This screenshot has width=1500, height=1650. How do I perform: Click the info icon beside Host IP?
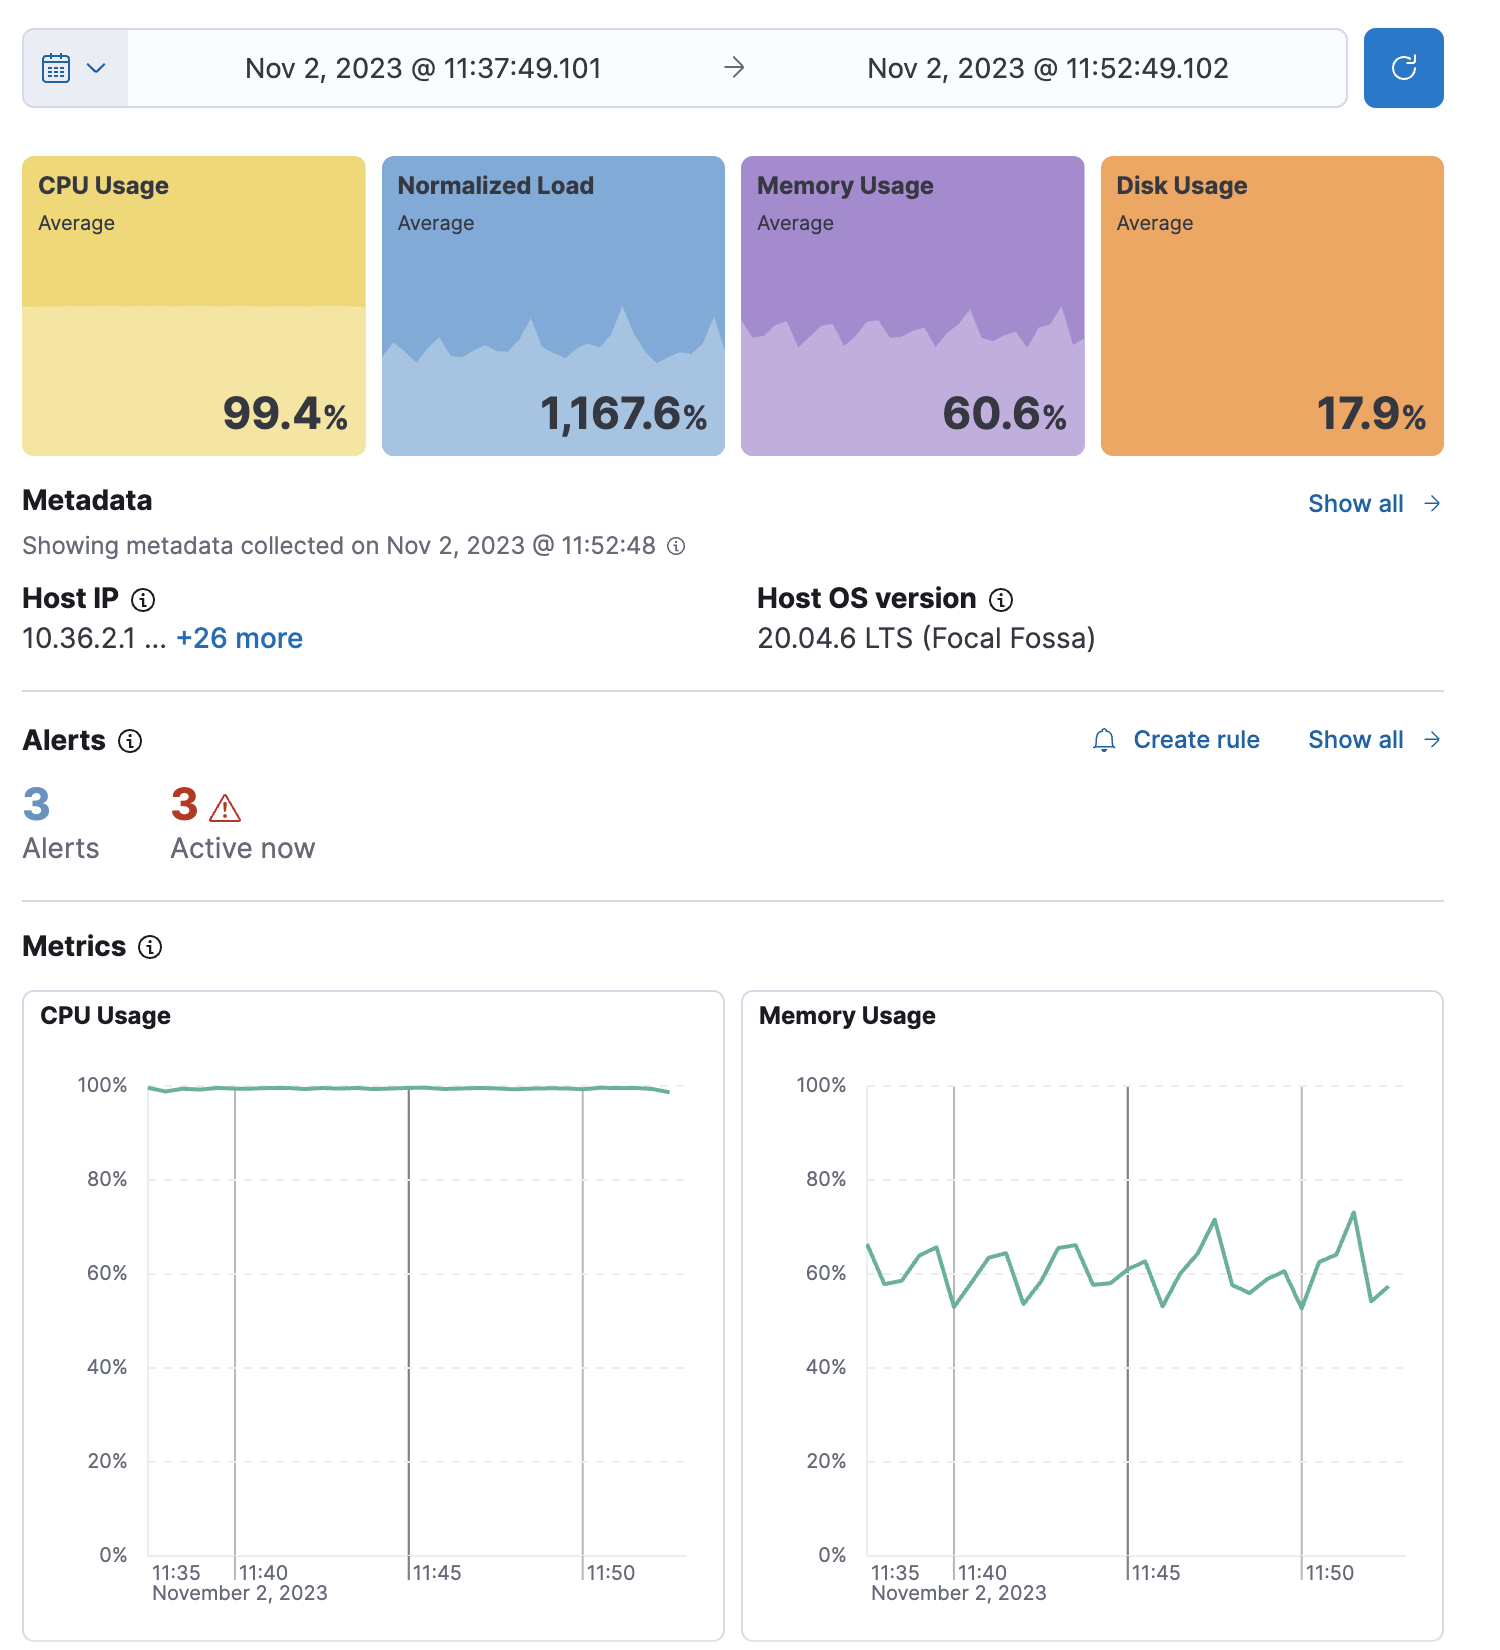(x=143, y=600)
